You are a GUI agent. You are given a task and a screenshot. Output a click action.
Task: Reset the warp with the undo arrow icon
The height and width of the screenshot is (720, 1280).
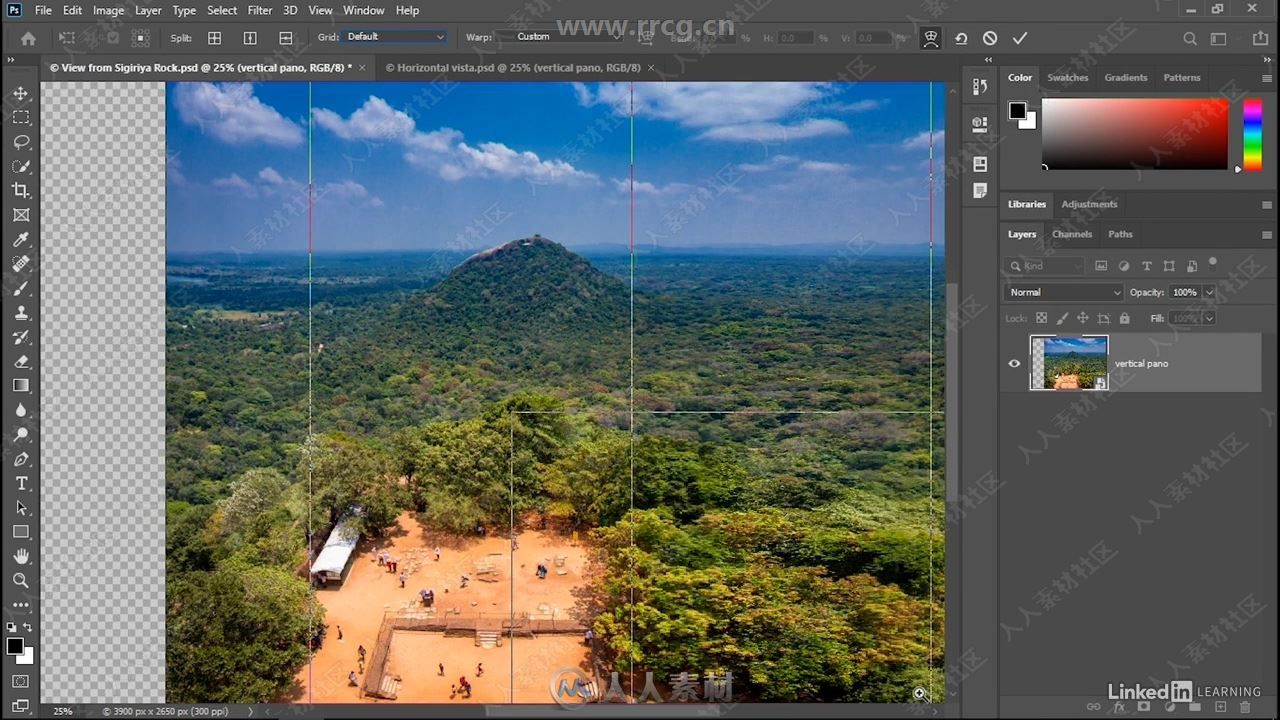click(960, 38)
